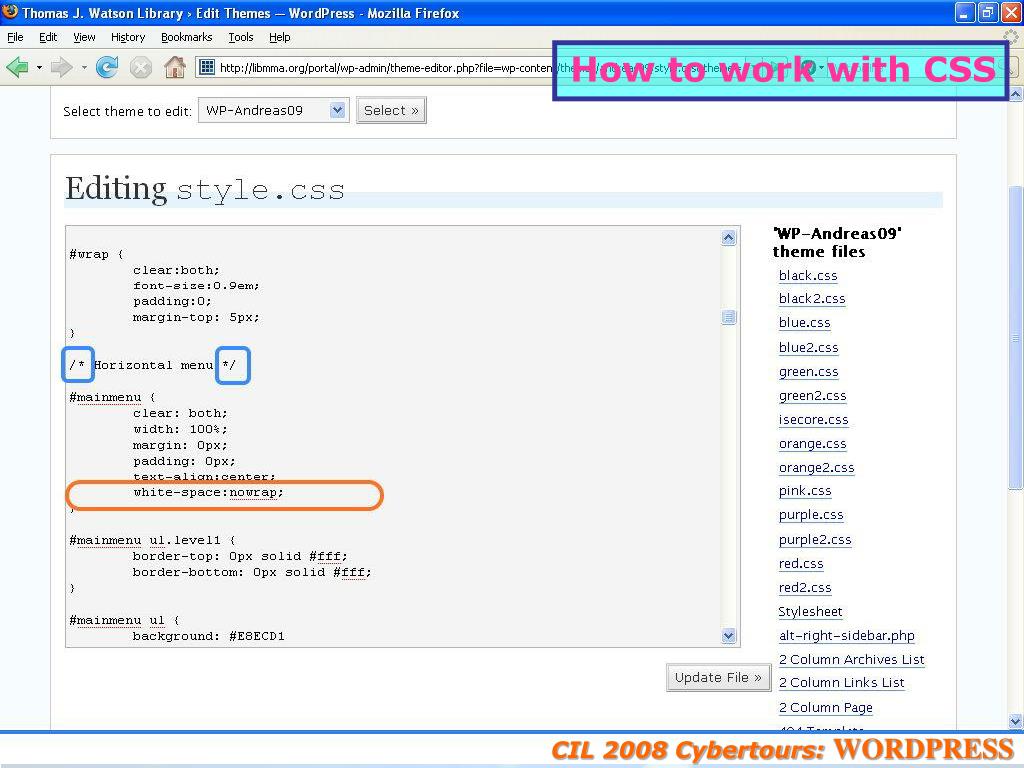Open the Edit menu
Image resolution: width=1024 pixels, height=768 pixels.
pos(48,37)
